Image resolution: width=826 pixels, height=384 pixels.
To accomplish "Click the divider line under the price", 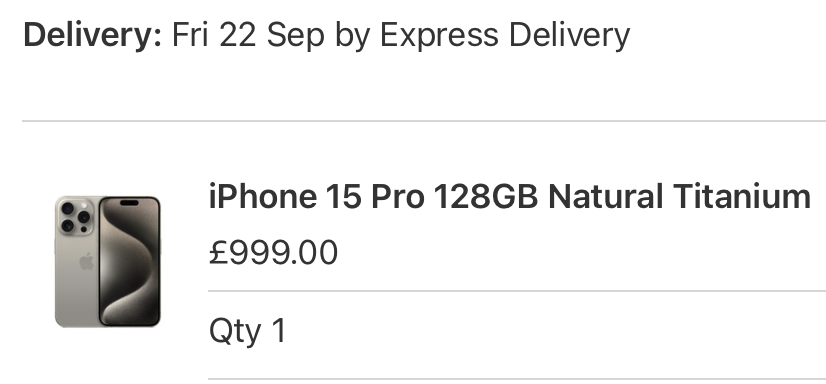I will coord(517,291).
